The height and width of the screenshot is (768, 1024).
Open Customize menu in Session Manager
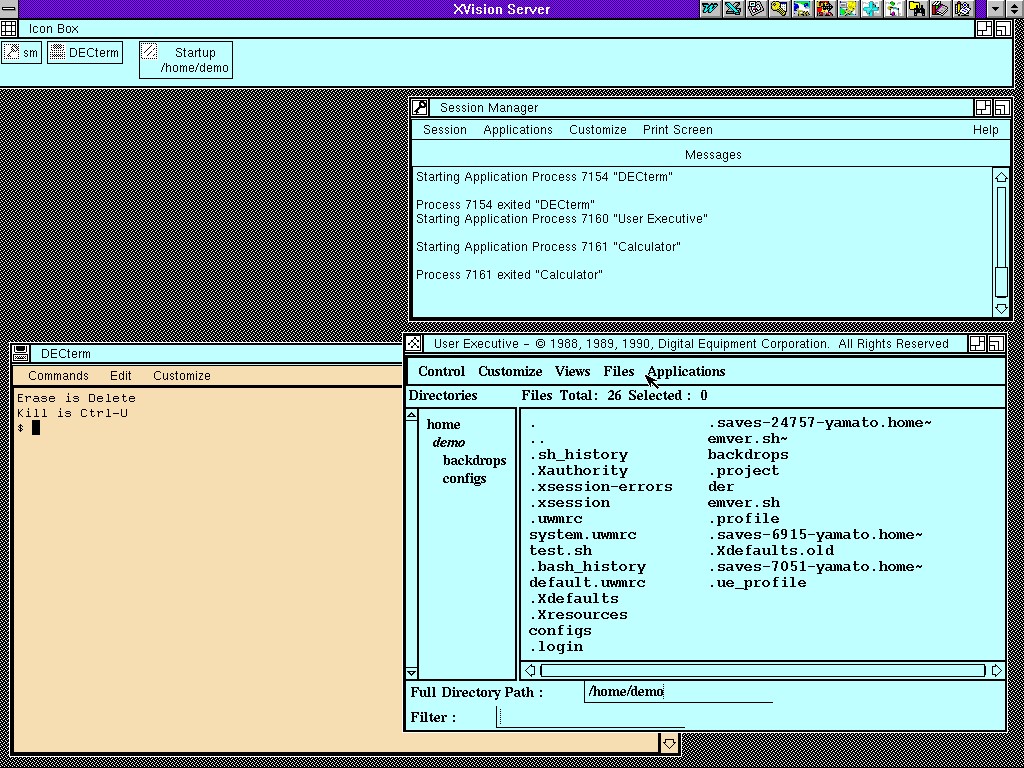[x=598, y=129]
